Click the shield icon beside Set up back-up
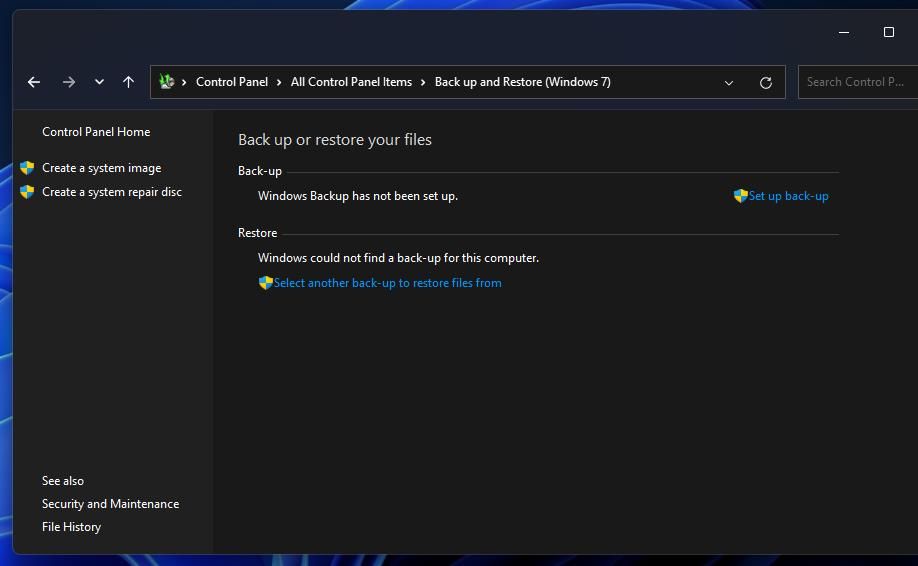This screenshot has height=566, width=918. point(740,196)
